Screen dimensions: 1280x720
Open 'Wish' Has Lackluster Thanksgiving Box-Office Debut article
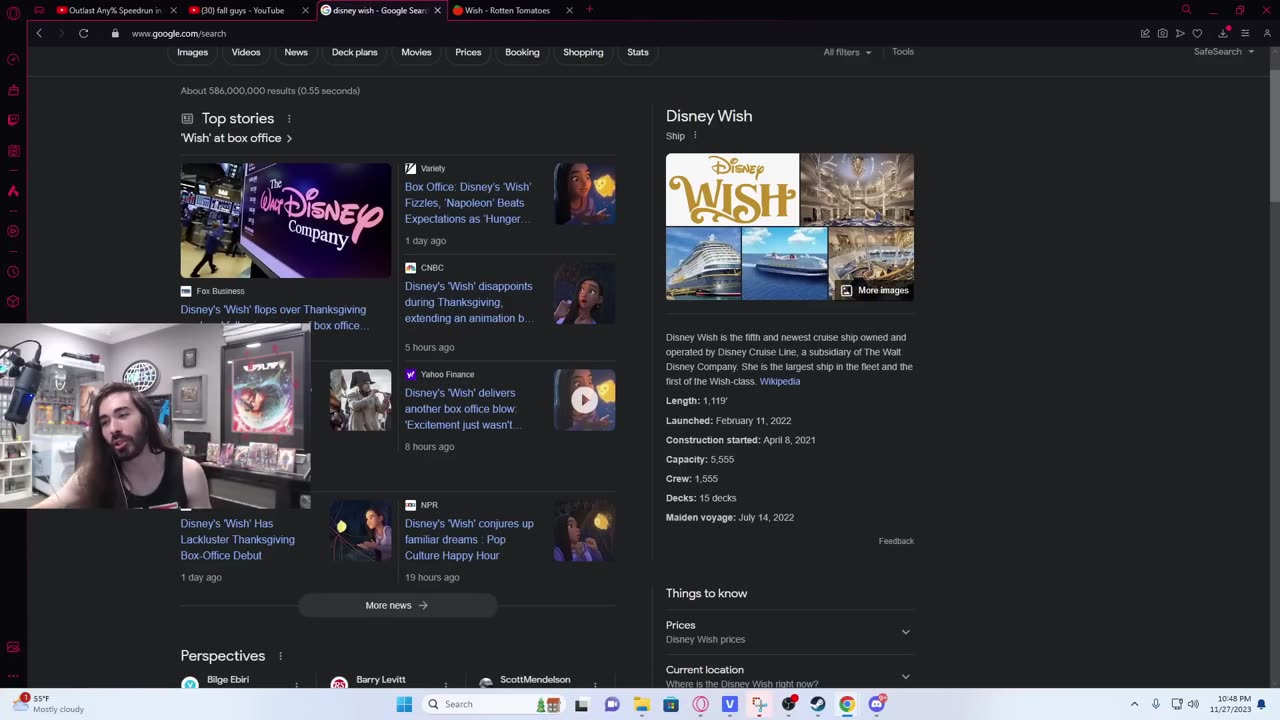(x=238, y=539)
